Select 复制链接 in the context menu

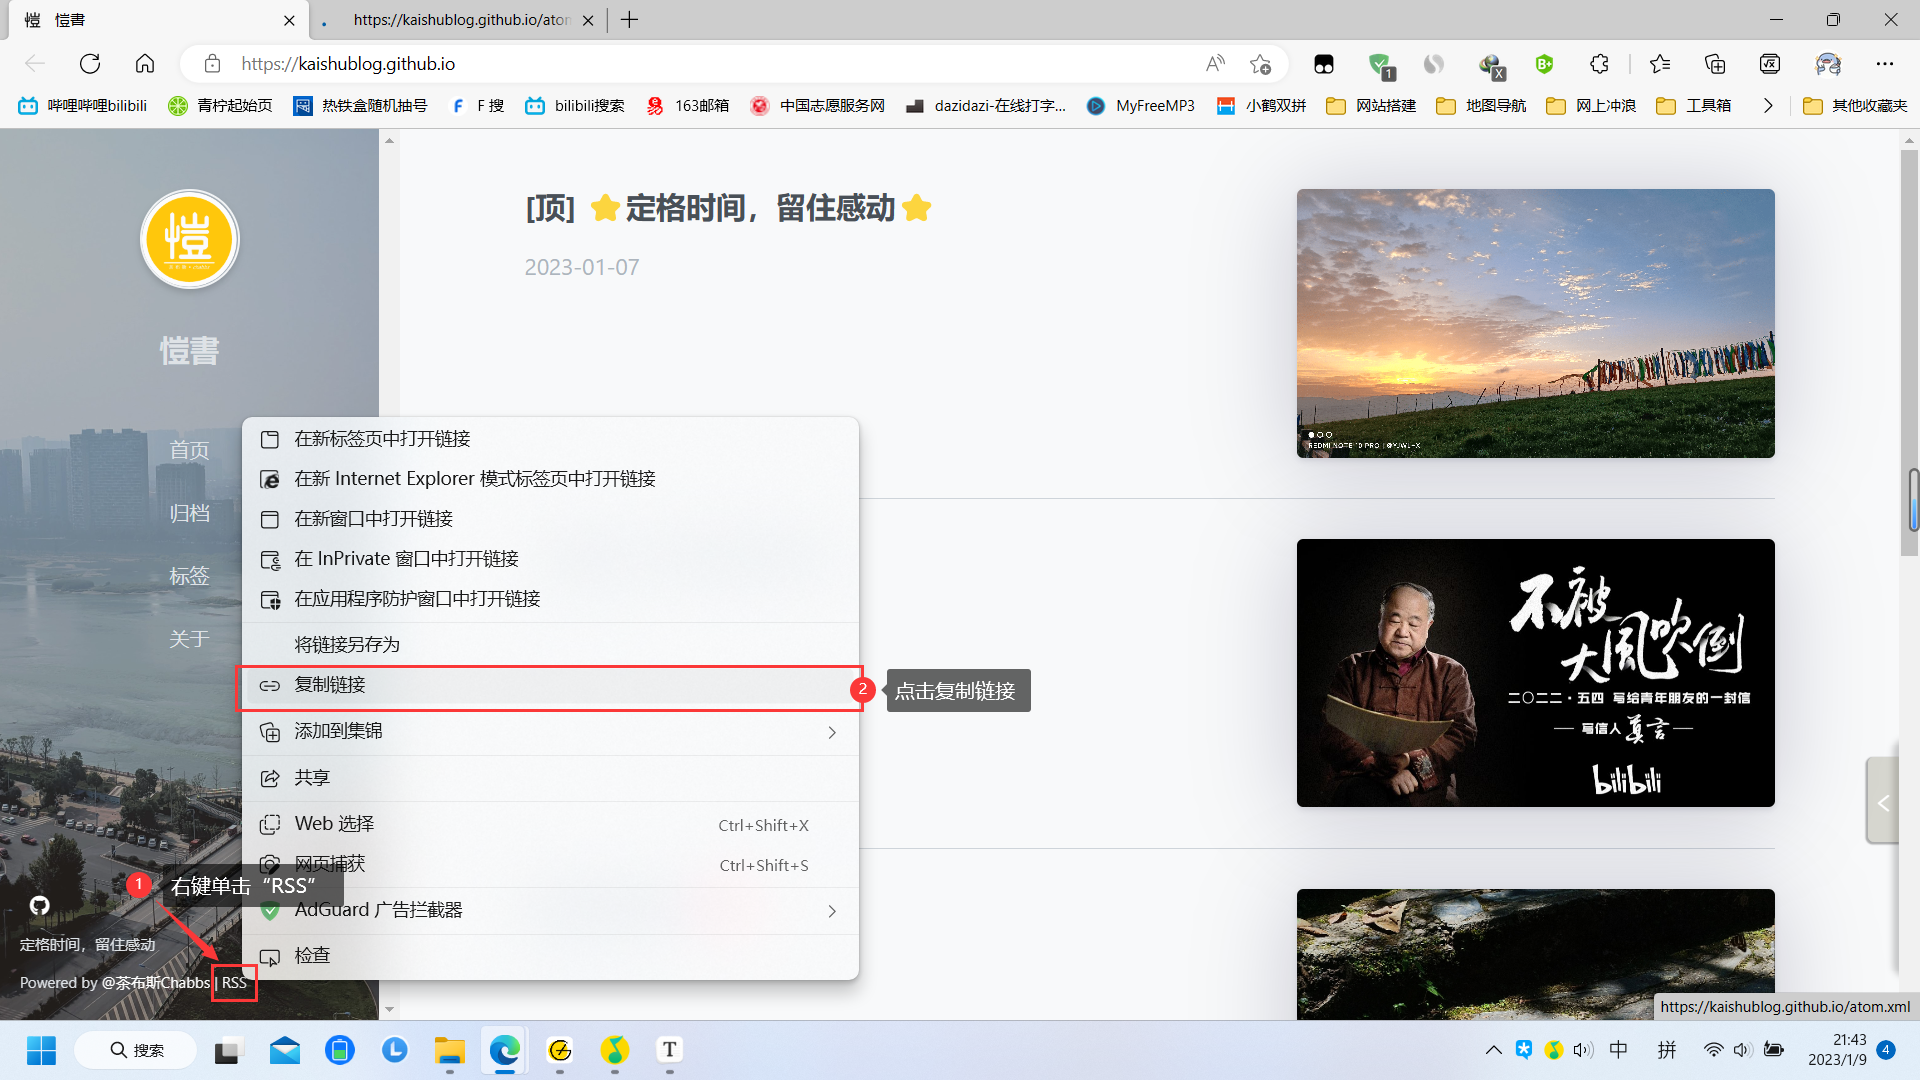330,685
